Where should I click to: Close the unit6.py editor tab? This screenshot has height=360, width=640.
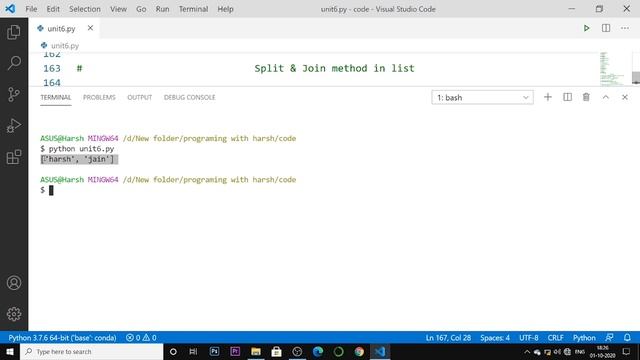click(90, 28)
